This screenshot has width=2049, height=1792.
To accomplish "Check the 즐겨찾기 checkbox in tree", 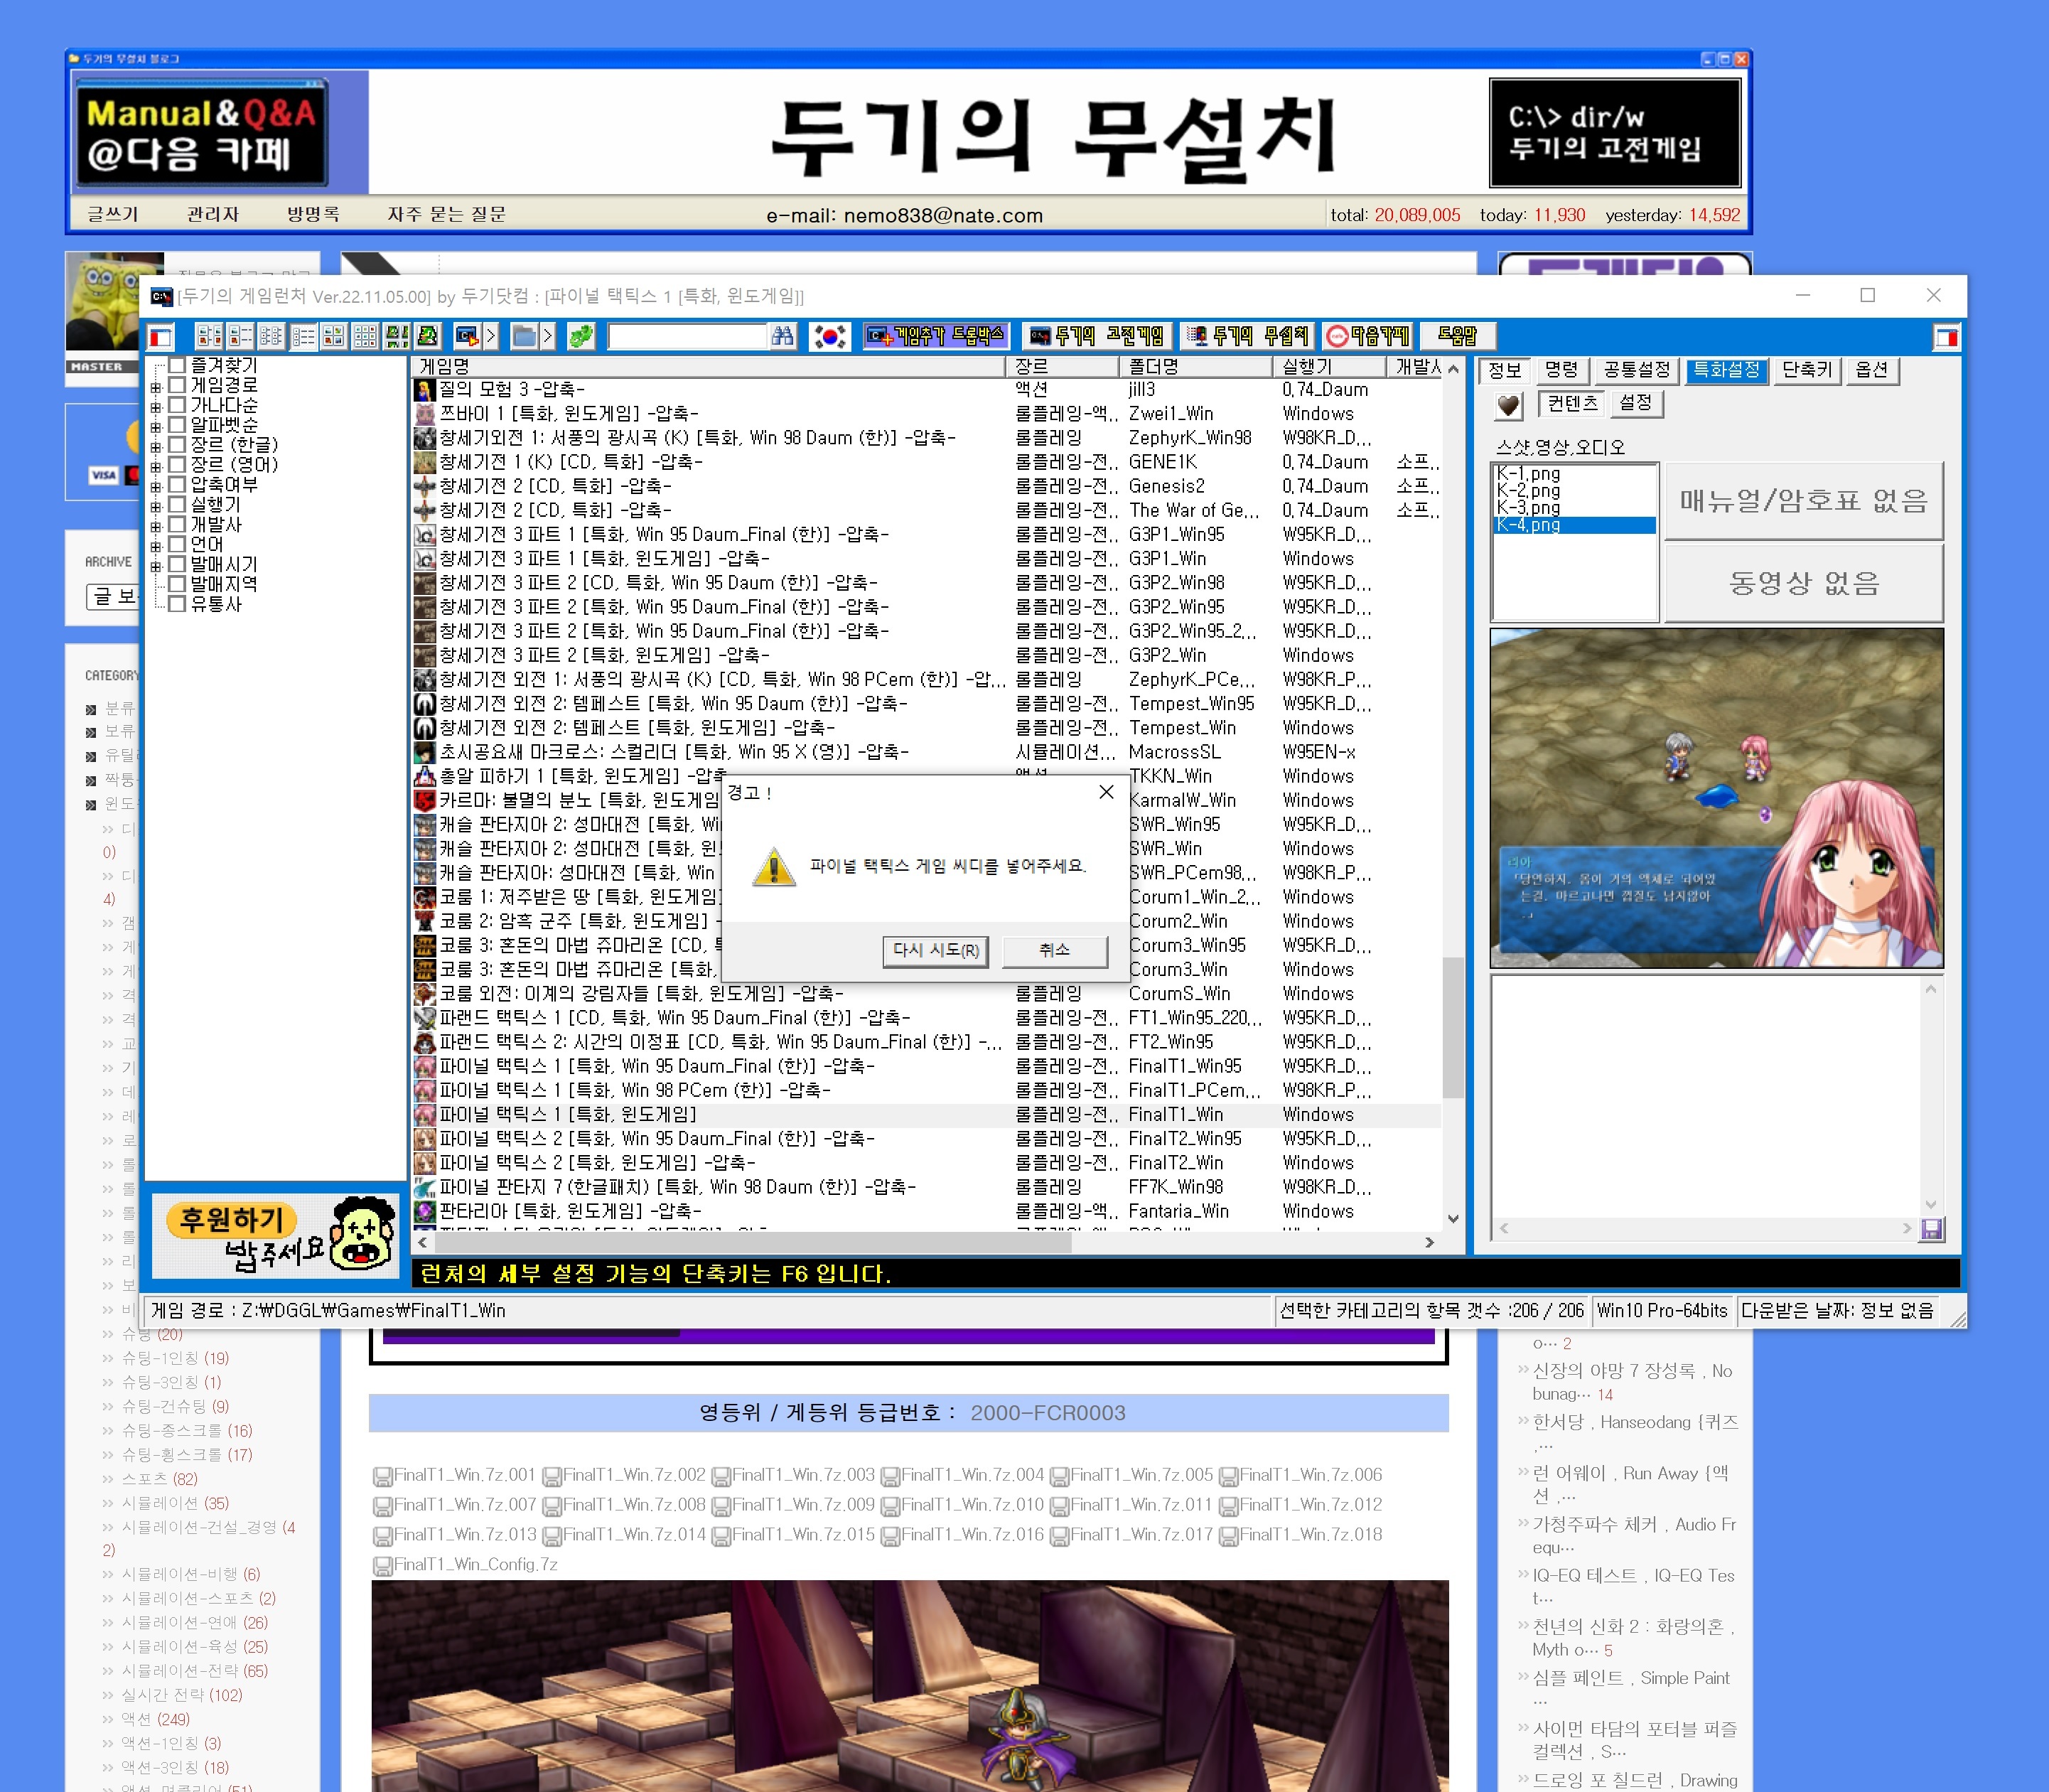I will pos(177,365).
